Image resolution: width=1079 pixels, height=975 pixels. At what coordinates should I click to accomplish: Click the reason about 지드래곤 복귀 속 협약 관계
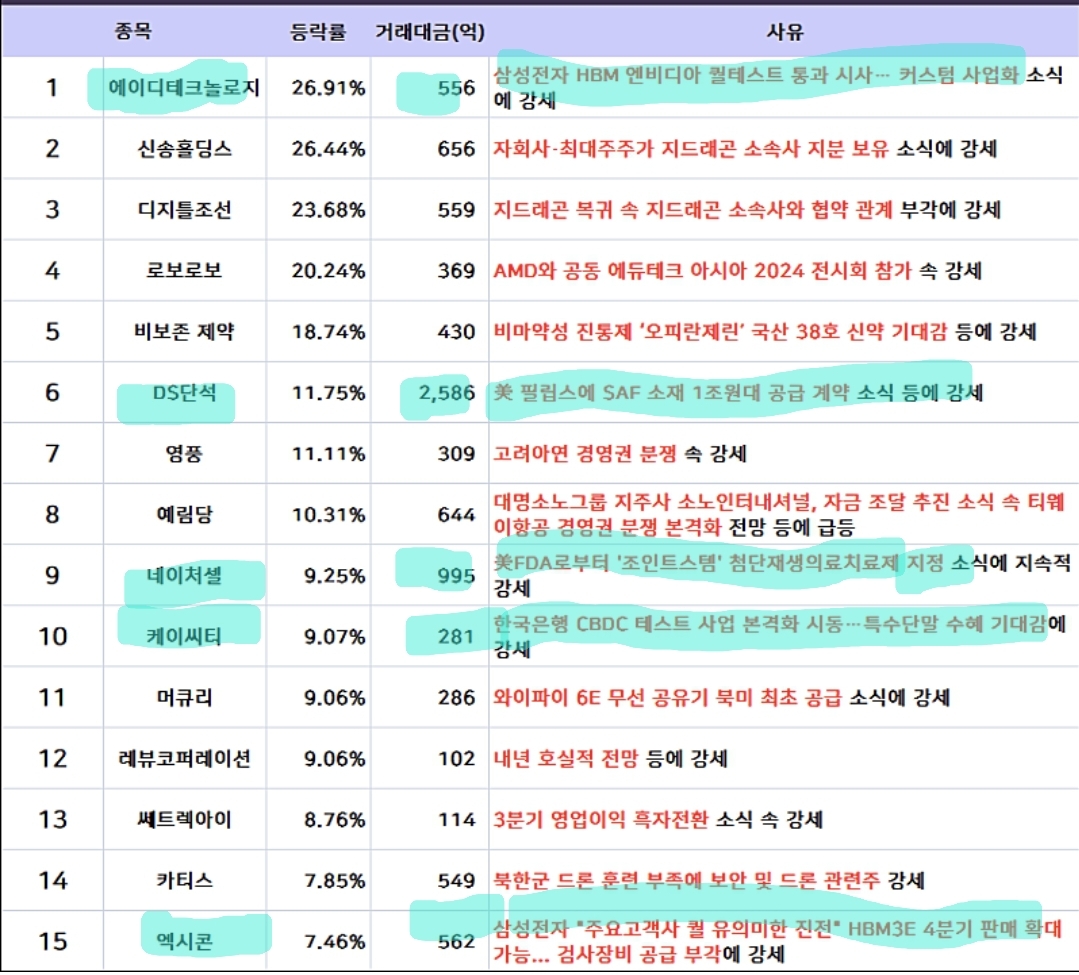[x=747, y=210]
